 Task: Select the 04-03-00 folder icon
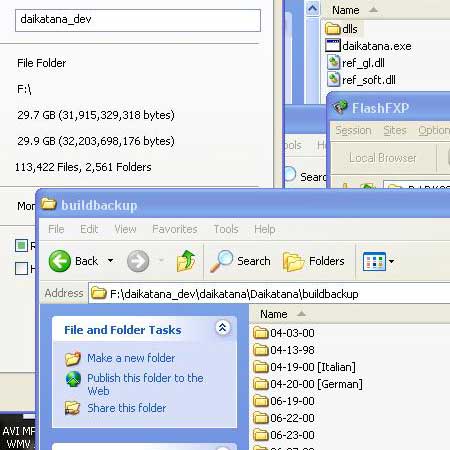point(261,333)
